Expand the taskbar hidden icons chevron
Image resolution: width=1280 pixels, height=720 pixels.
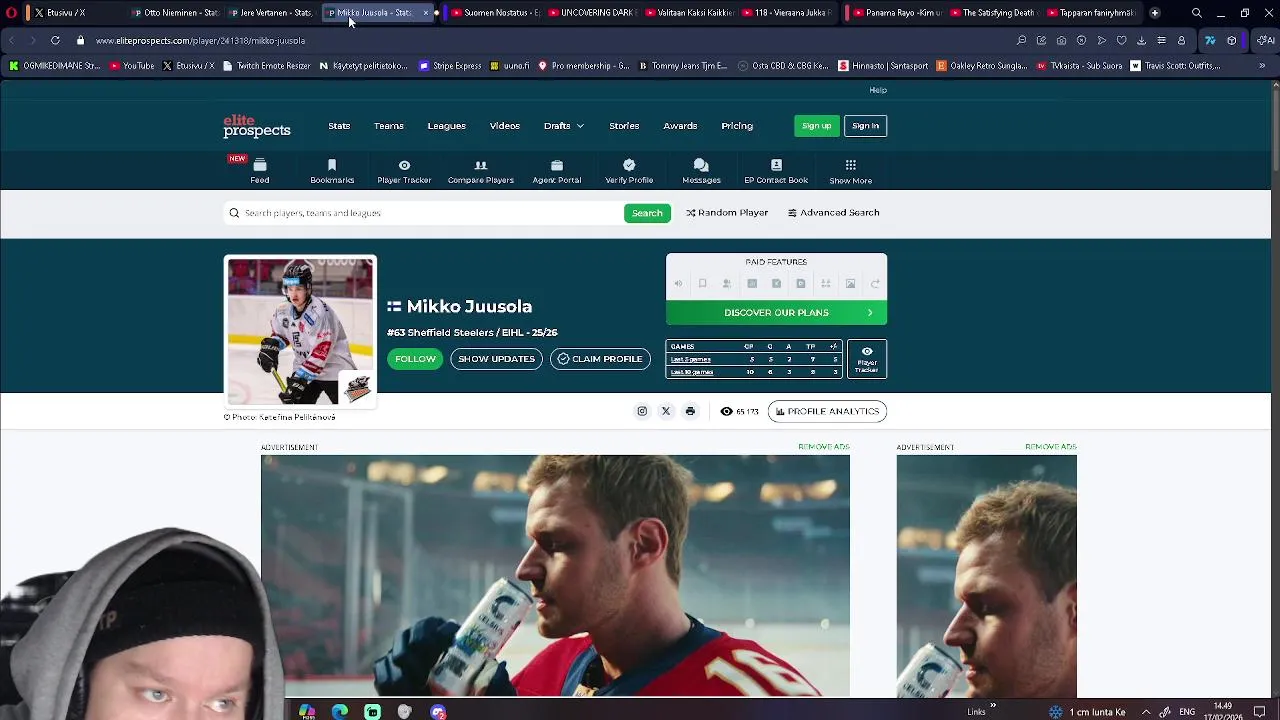click(1146, 712)
